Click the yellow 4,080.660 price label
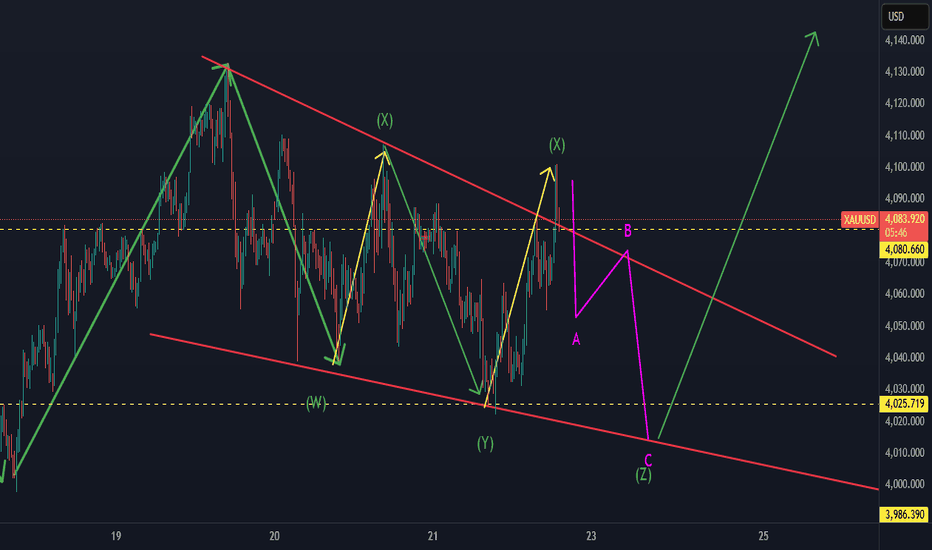The image size is (932, 550). click(x=904, y=249)
